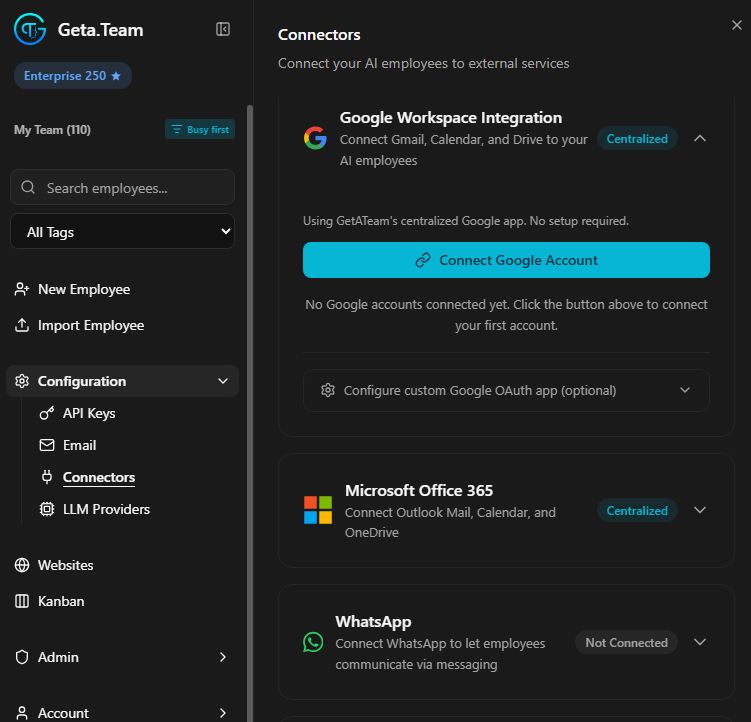Click the Search employees magnifier icon
This screenshot has height=722, width=751.
(28, 187)
